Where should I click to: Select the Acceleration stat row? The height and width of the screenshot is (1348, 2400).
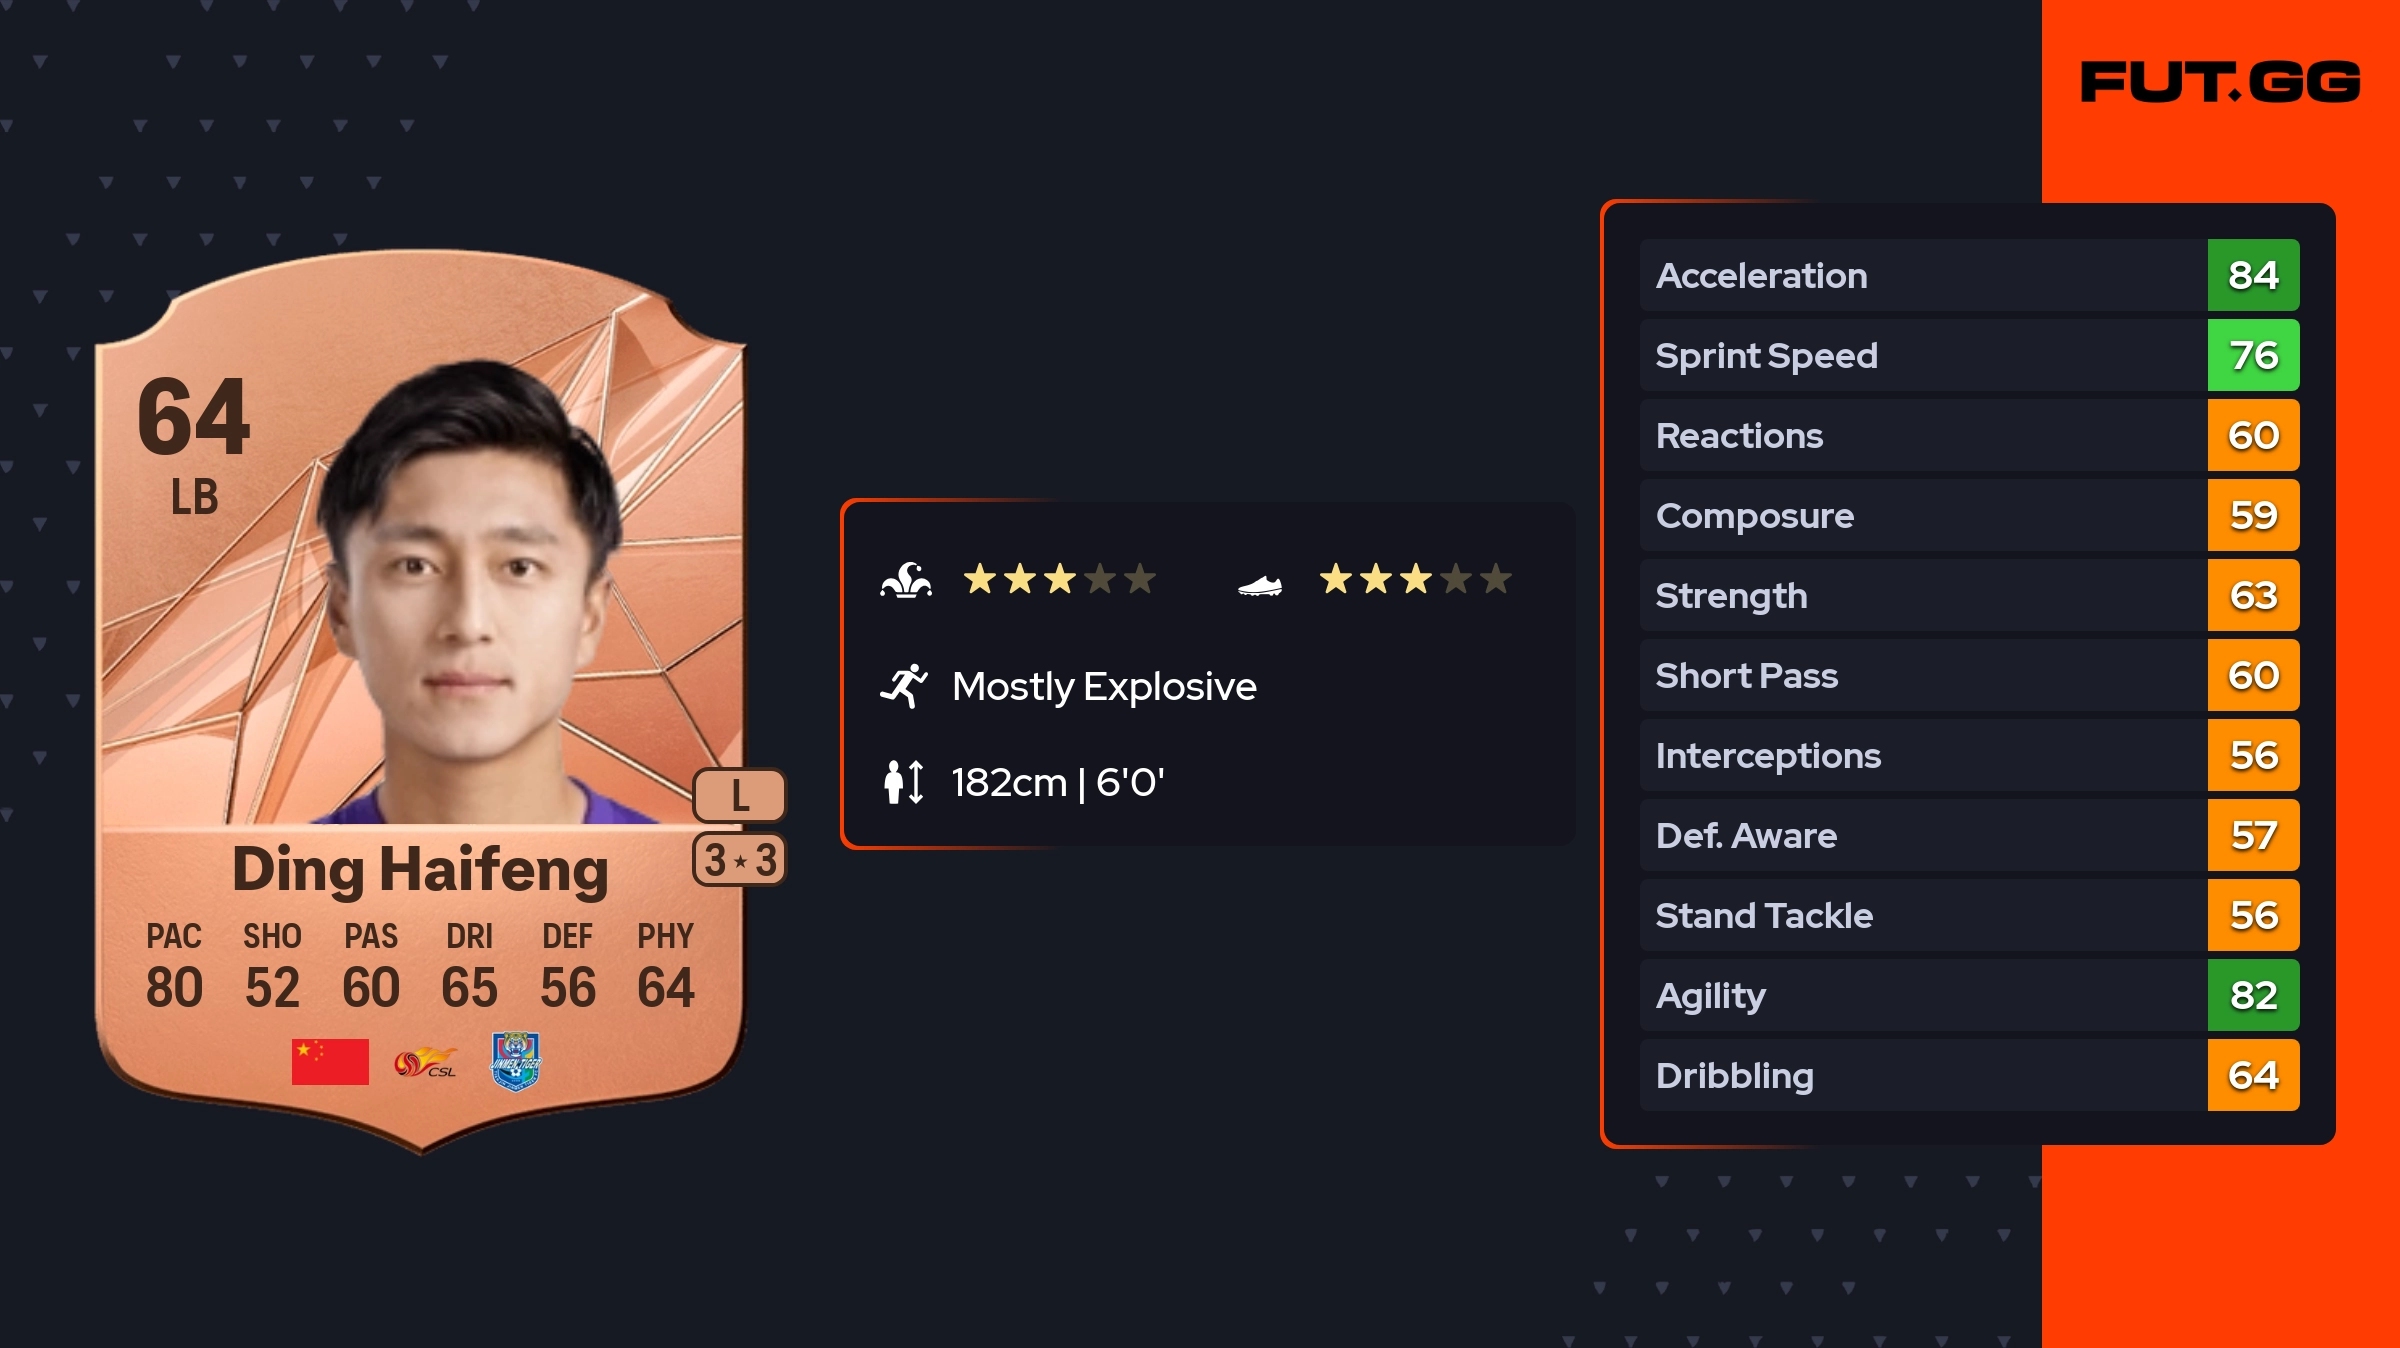(1970, 275)
